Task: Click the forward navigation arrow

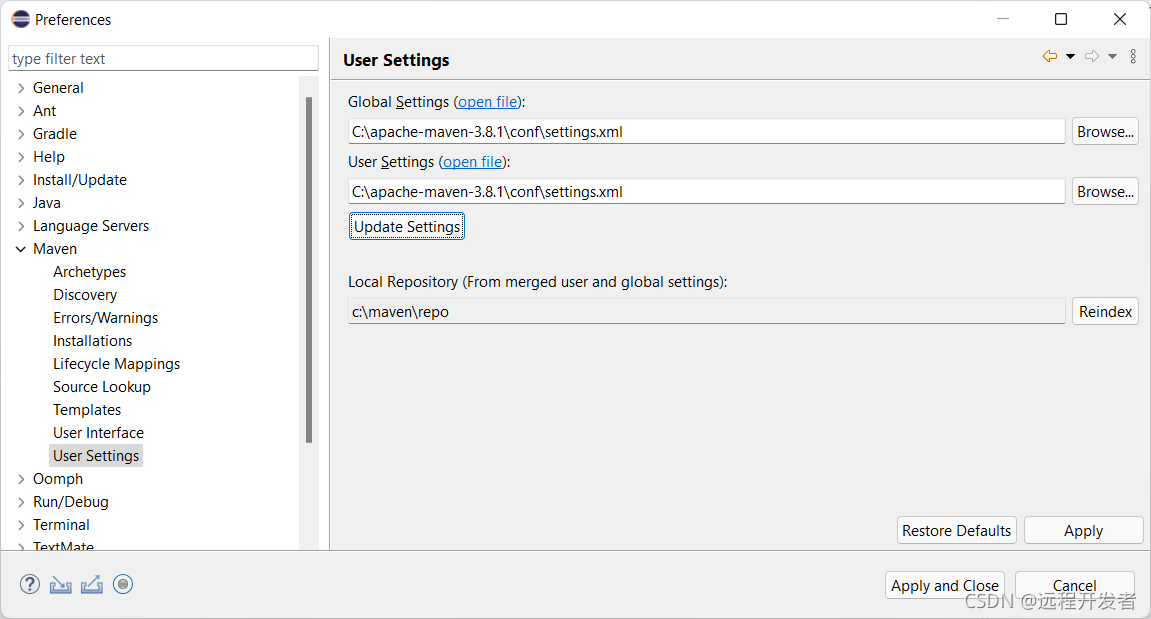Action: tap(1092, 57)
